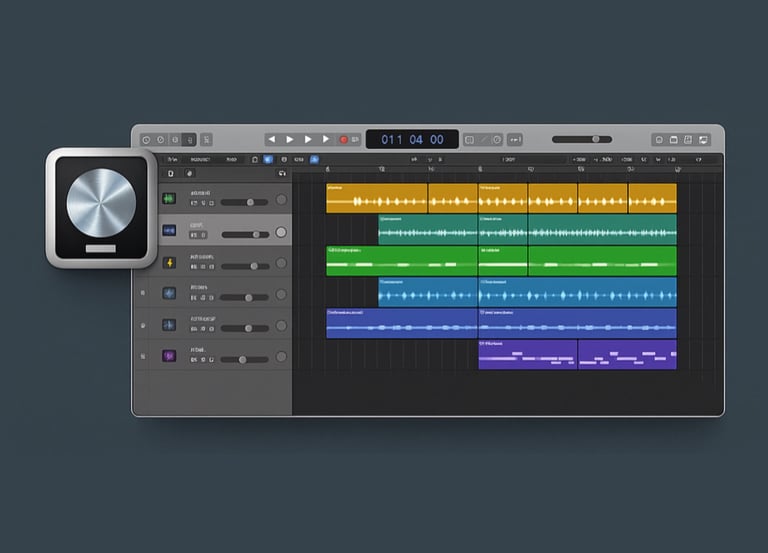Select the first bright green region
Viewport: 768px width, 553px height.
click(402, 261)
